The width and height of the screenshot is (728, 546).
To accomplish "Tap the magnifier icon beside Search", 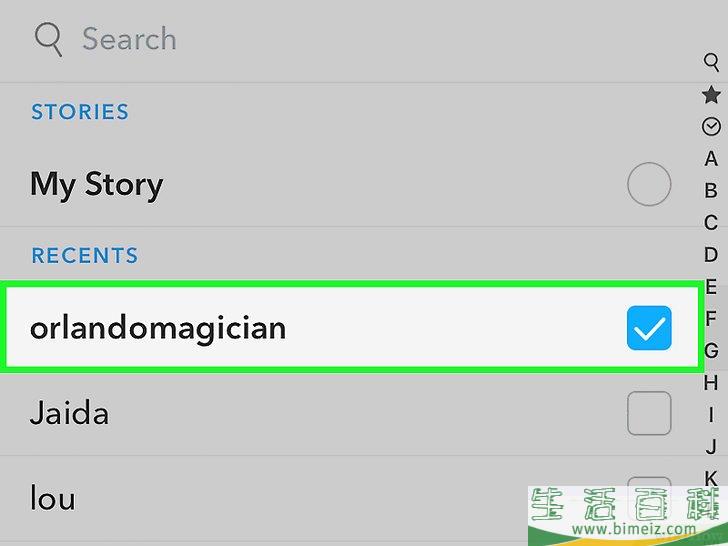I will click(48, 39).
